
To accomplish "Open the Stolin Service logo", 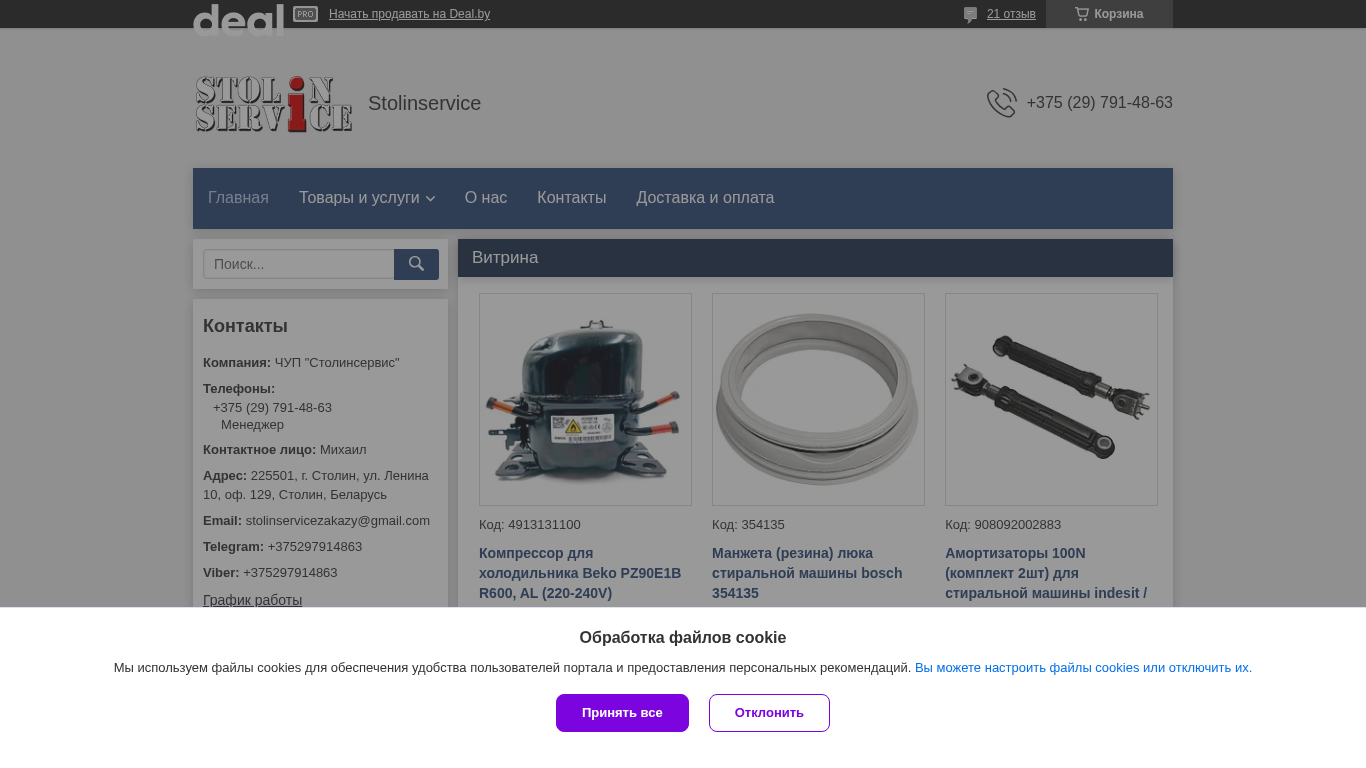I will pos(273,103).
